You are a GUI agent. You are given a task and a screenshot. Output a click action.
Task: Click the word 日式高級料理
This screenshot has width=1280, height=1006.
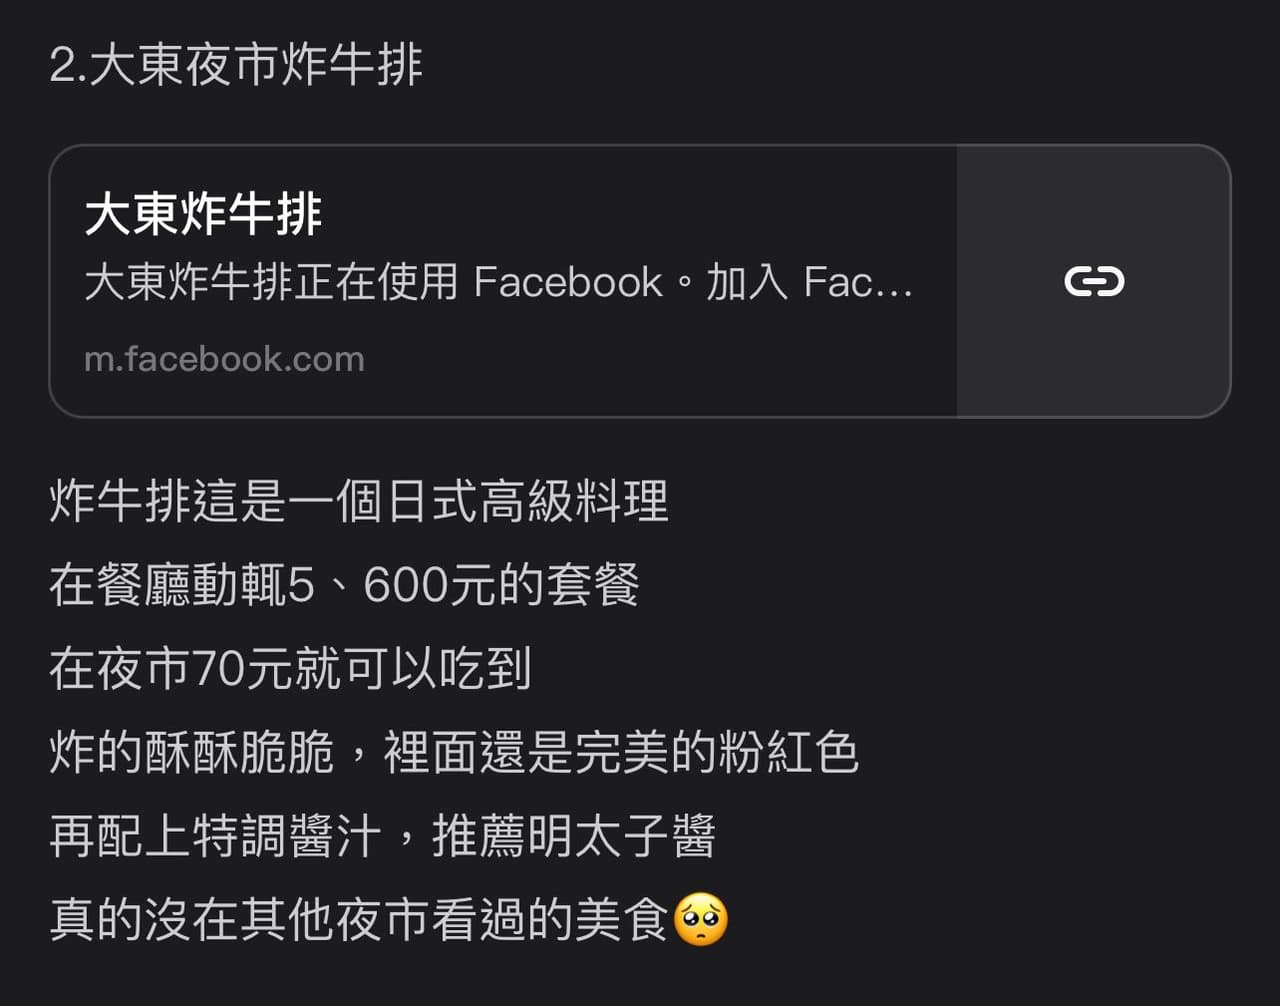click(527, 501)
